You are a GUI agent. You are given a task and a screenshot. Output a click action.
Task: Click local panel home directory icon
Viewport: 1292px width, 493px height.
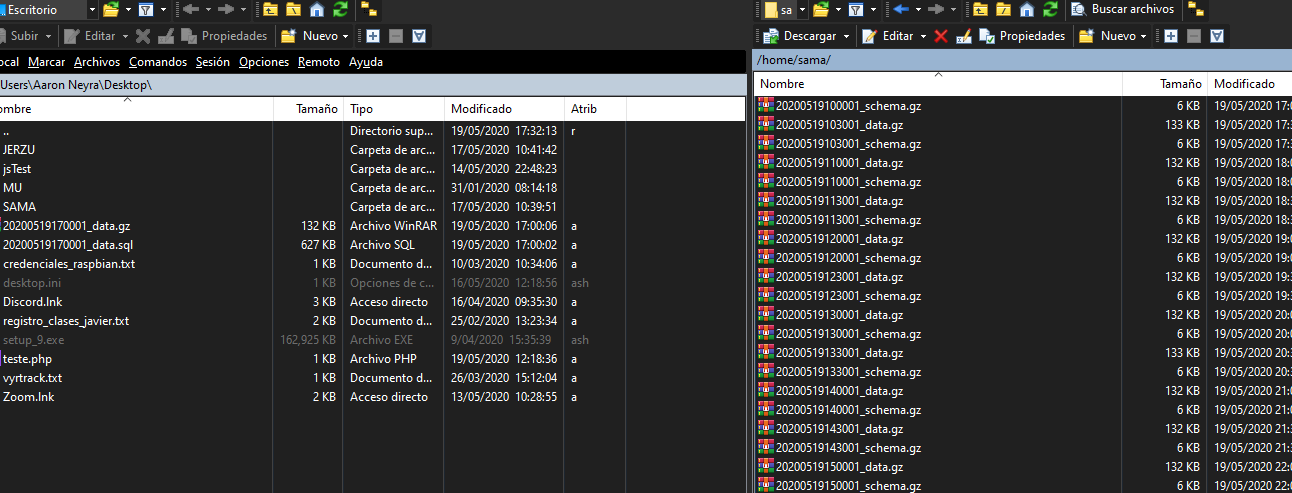[x=317, y=10]
